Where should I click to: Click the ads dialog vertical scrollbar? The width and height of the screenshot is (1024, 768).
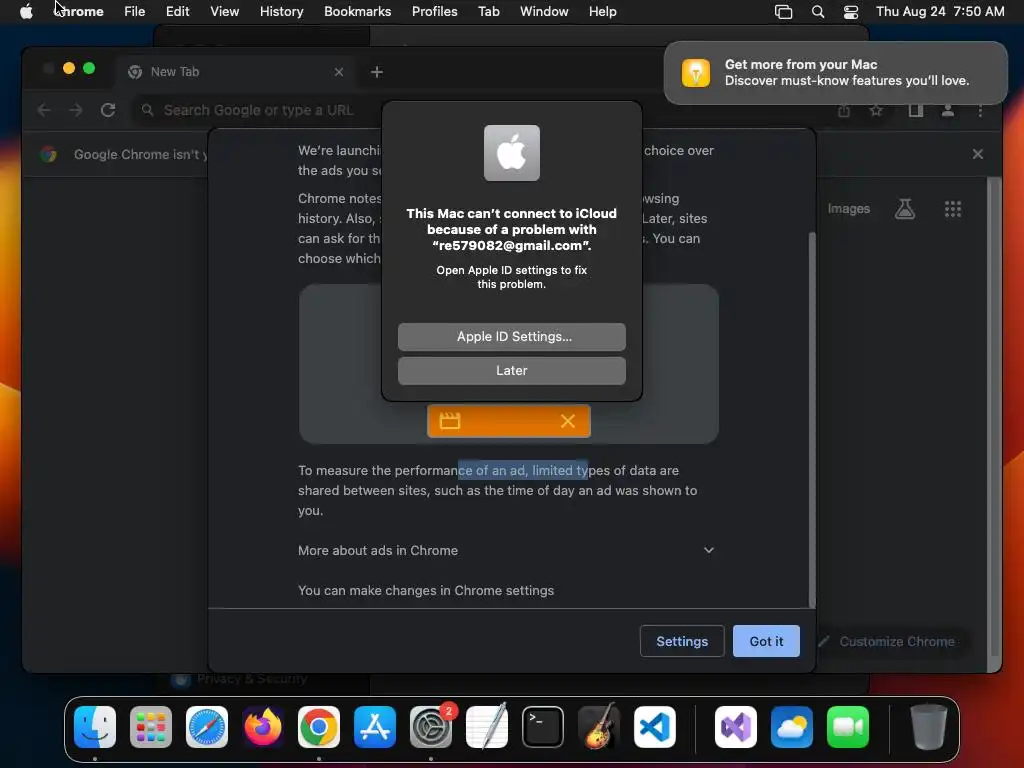pyautogui.click(x=812, y=419)
